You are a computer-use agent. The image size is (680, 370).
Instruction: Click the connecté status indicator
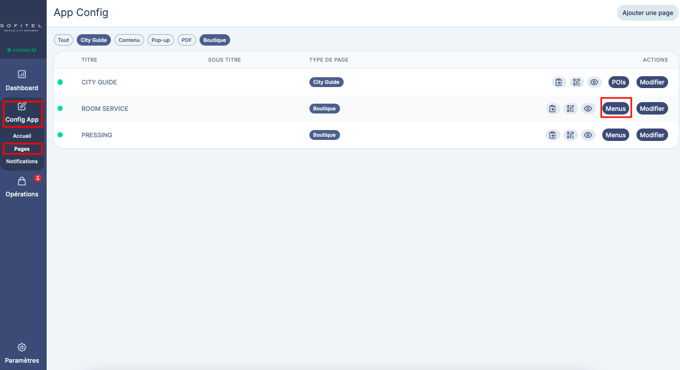coord(22,50)
